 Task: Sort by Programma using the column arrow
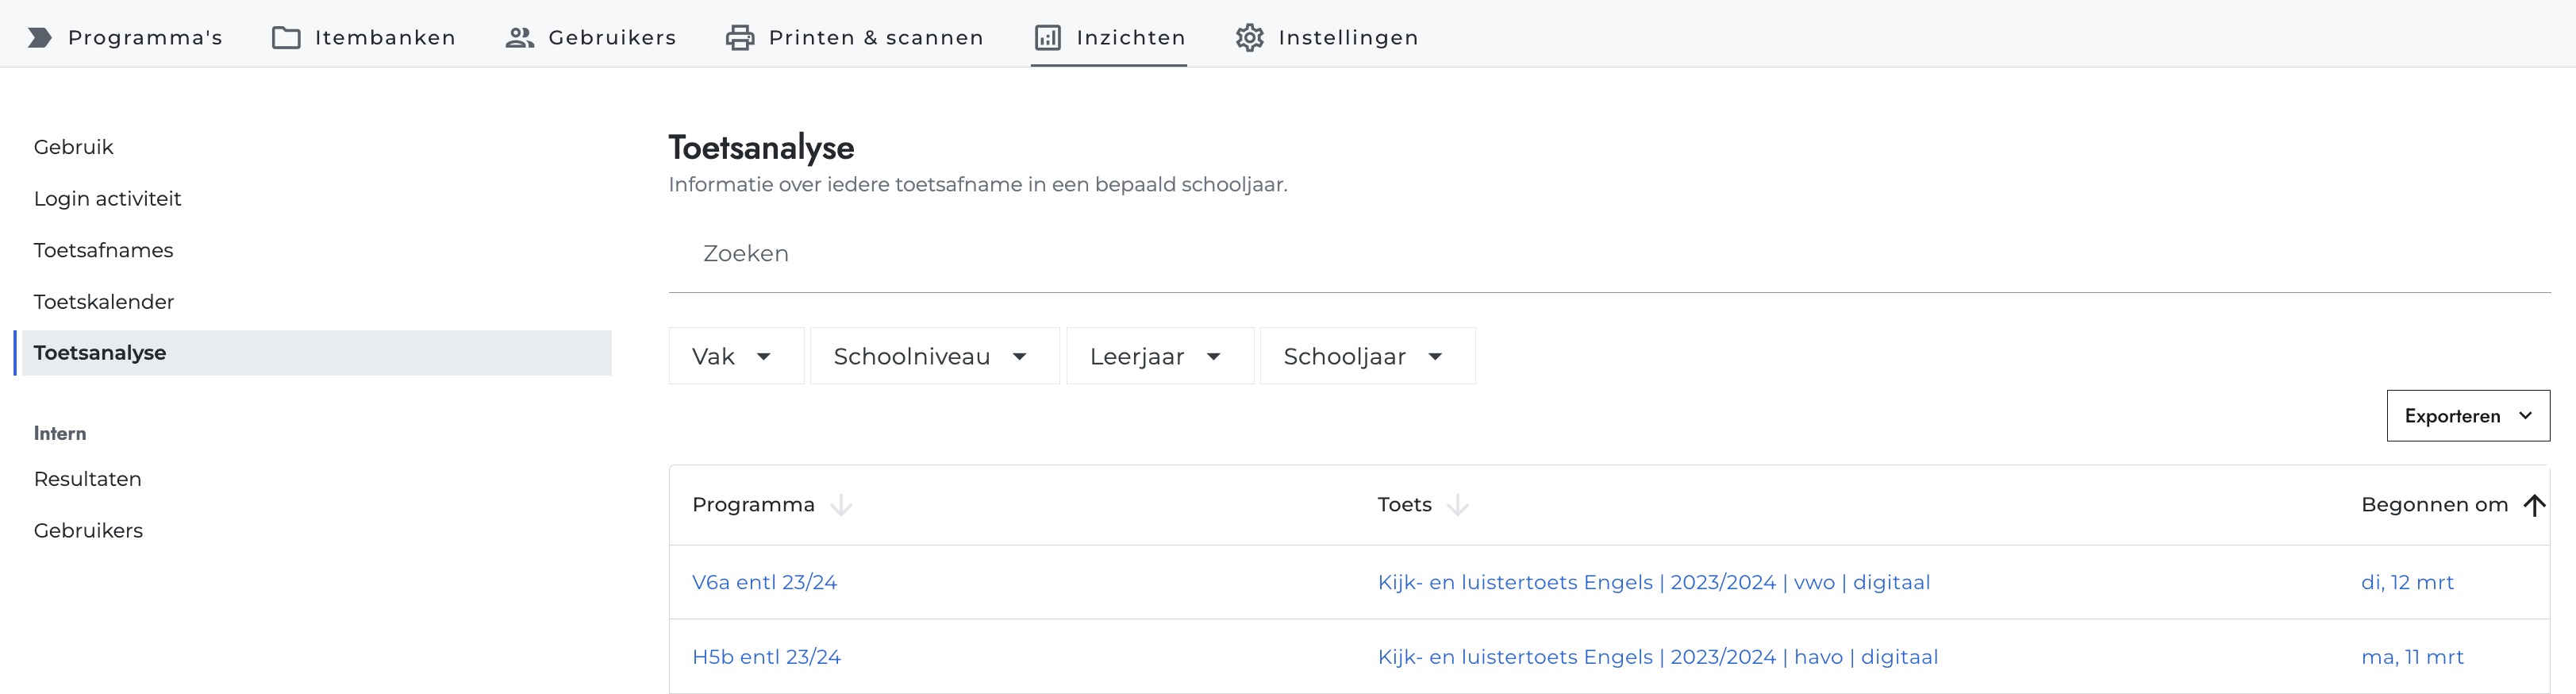(841, 505)
